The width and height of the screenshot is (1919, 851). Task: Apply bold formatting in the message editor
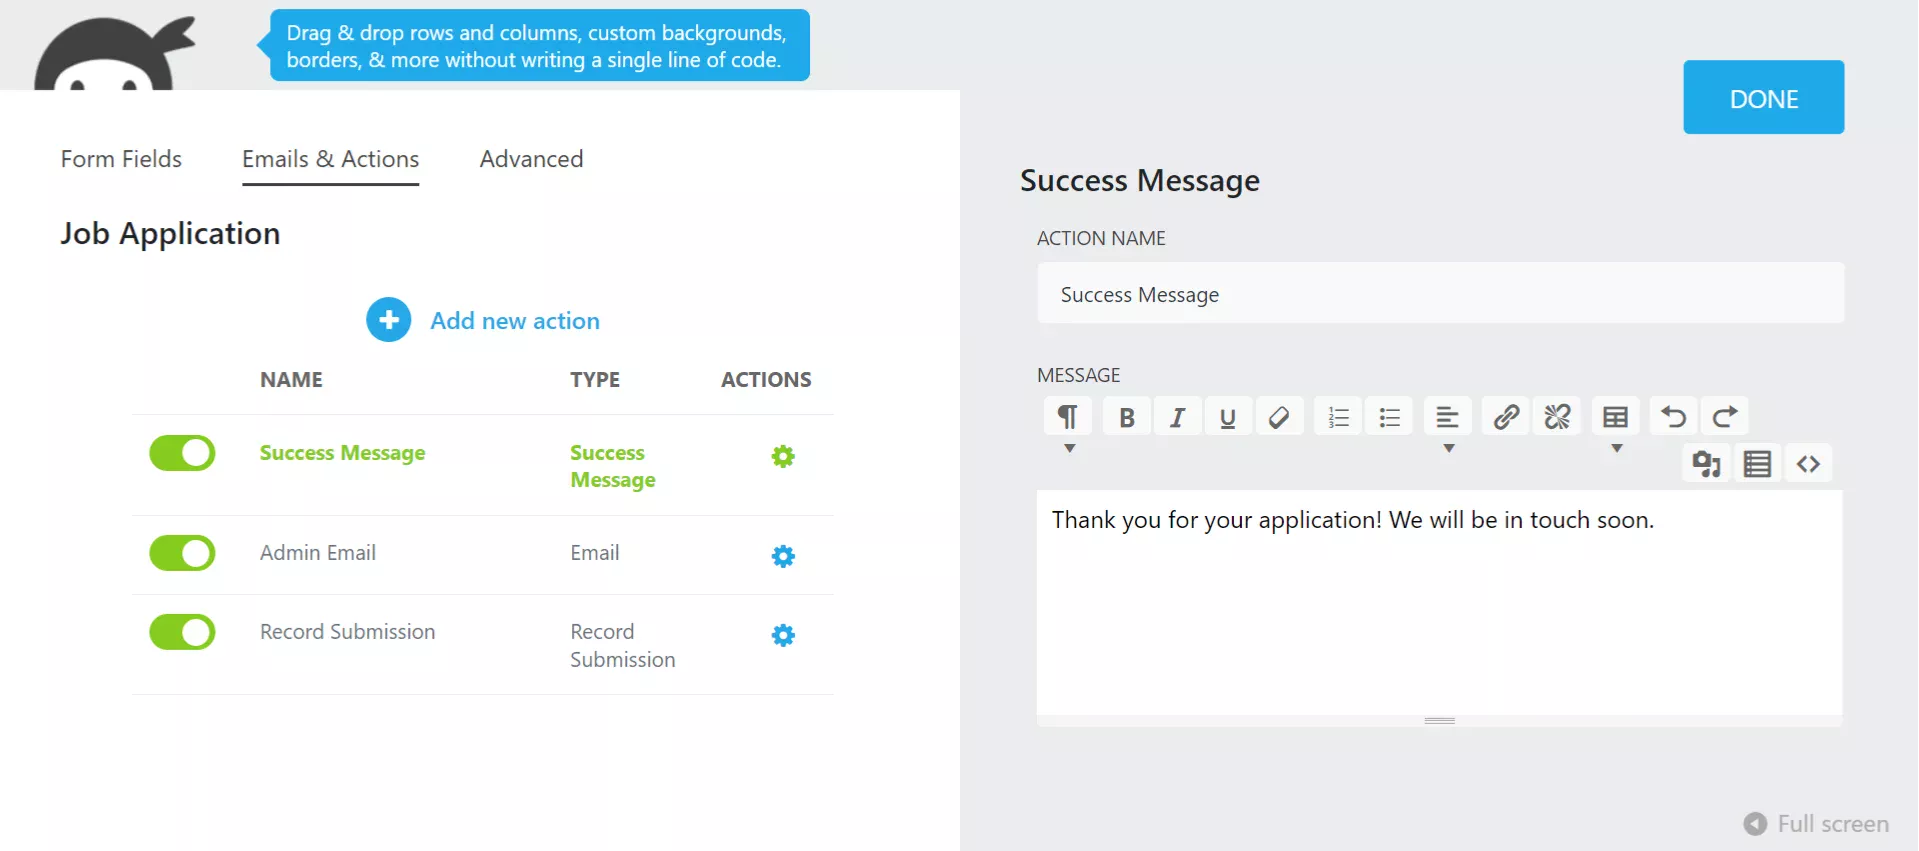[x=1125, y=416]
